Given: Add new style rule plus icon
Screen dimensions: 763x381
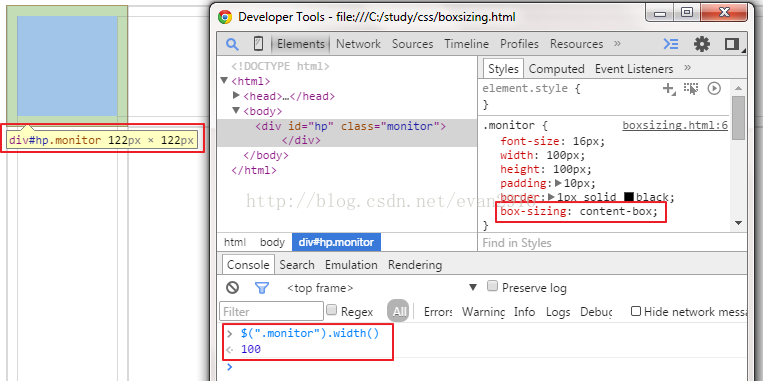Looking at the screenshot, I should 669,89.
